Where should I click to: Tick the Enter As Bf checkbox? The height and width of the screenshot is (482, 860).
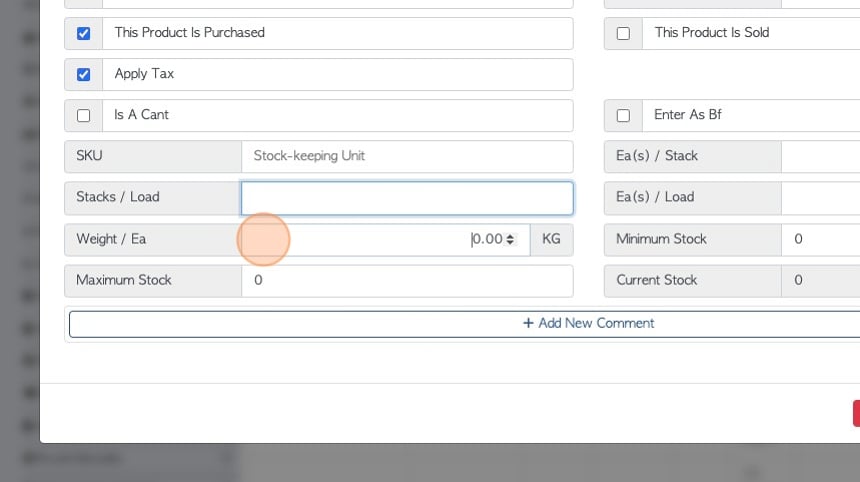623,116
